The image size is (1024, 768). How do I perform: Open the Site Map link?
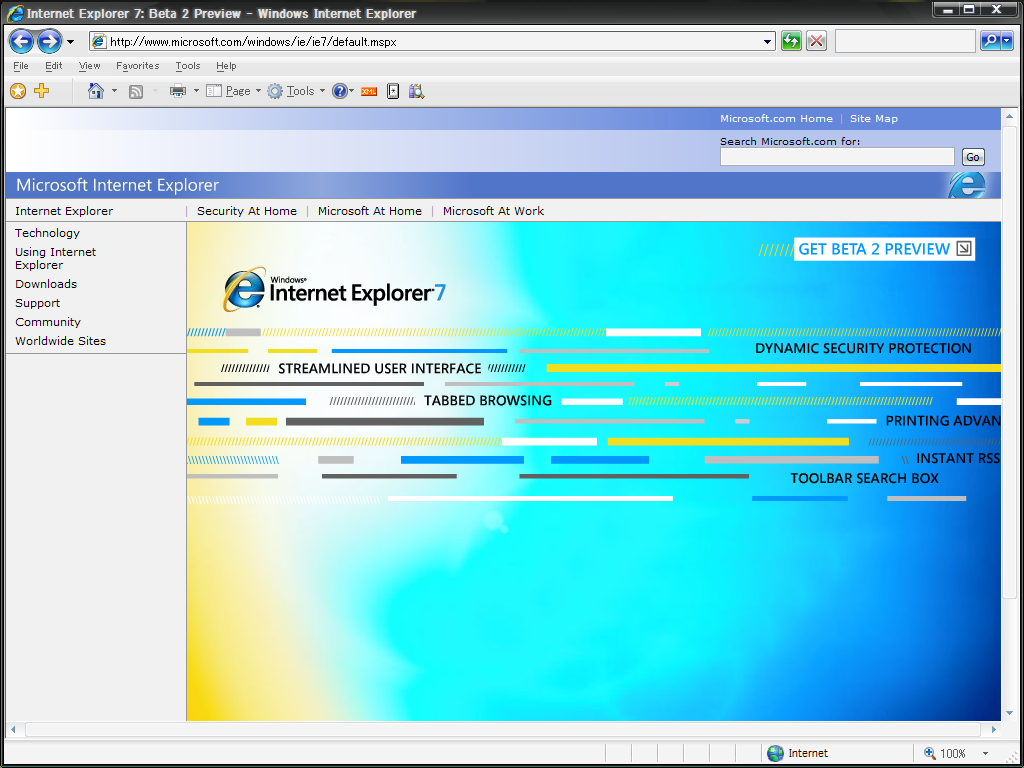pos(874,119)
